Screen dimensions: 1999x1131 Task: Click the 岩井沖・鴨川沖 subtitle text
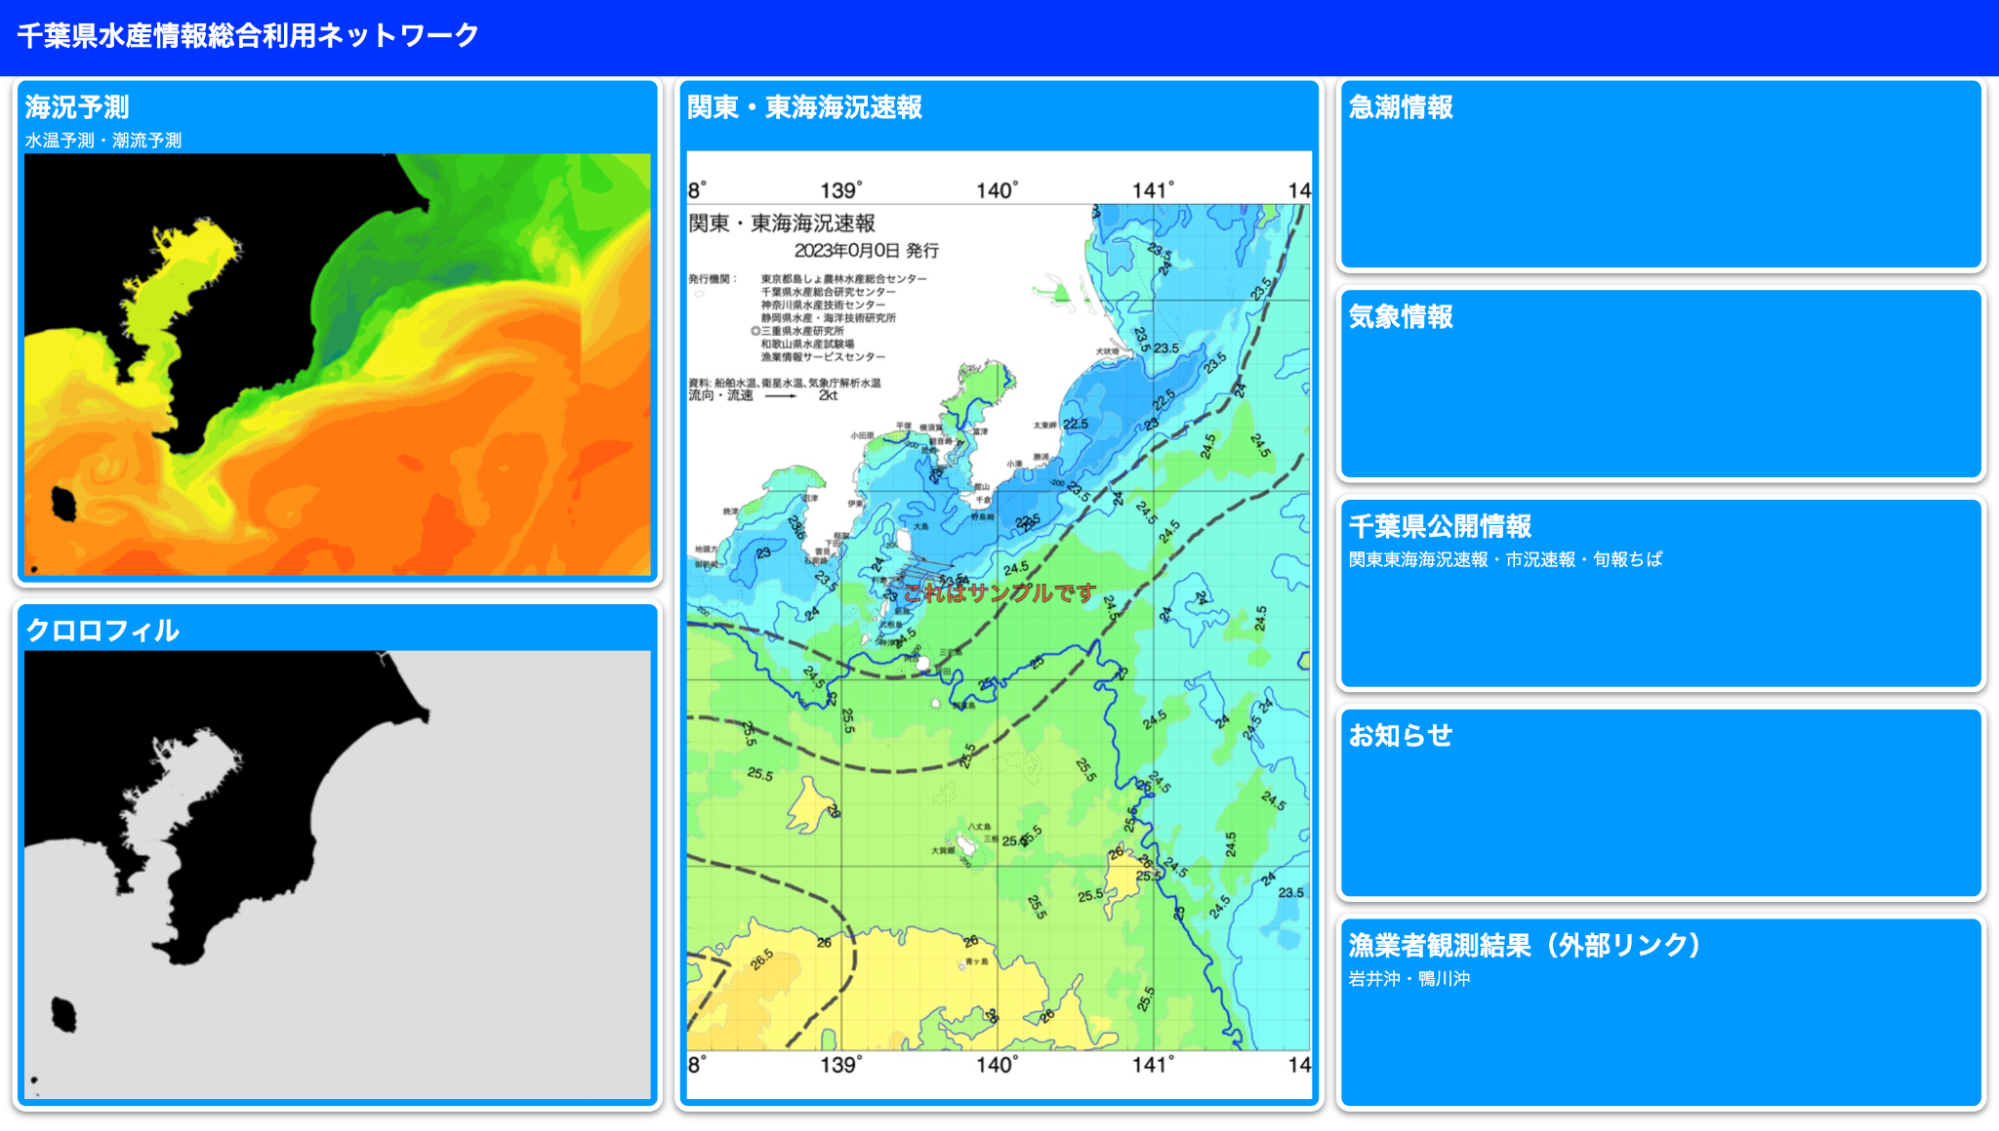(x=1409, y=979)
